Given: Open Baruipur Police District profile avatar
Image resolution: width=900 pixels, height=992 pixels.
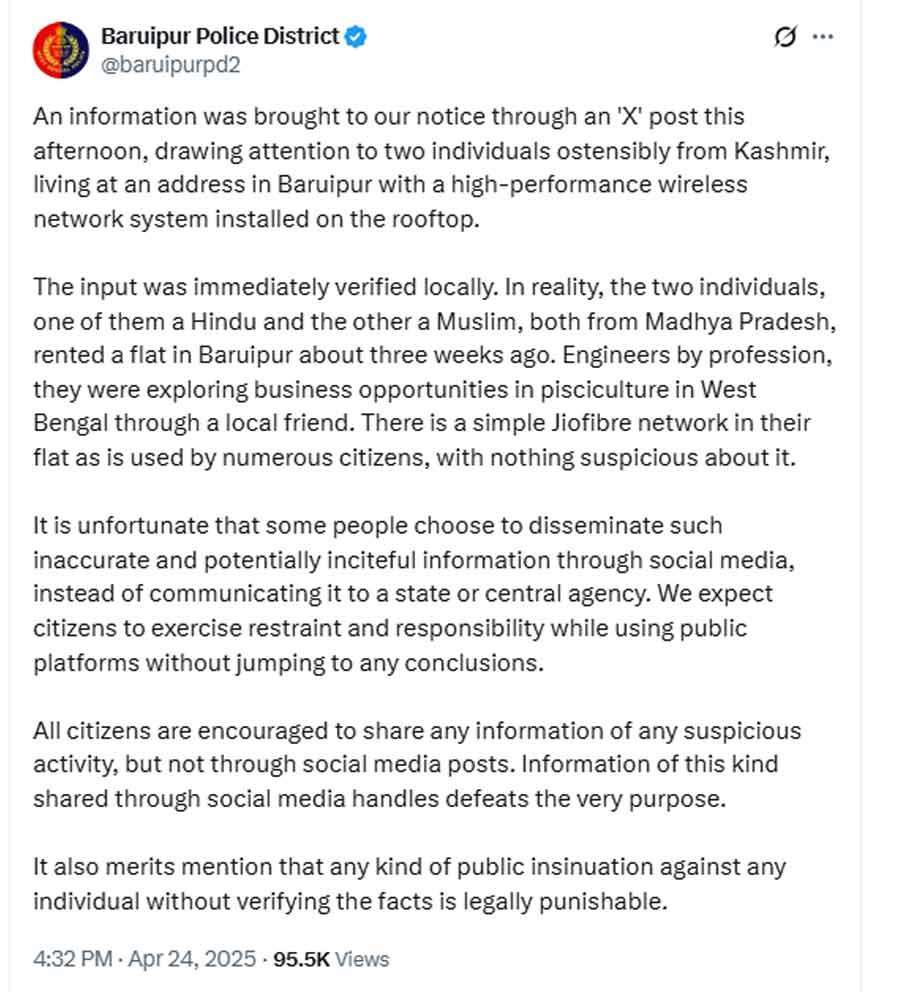Looking at the screenshot, I should [61, 50].
